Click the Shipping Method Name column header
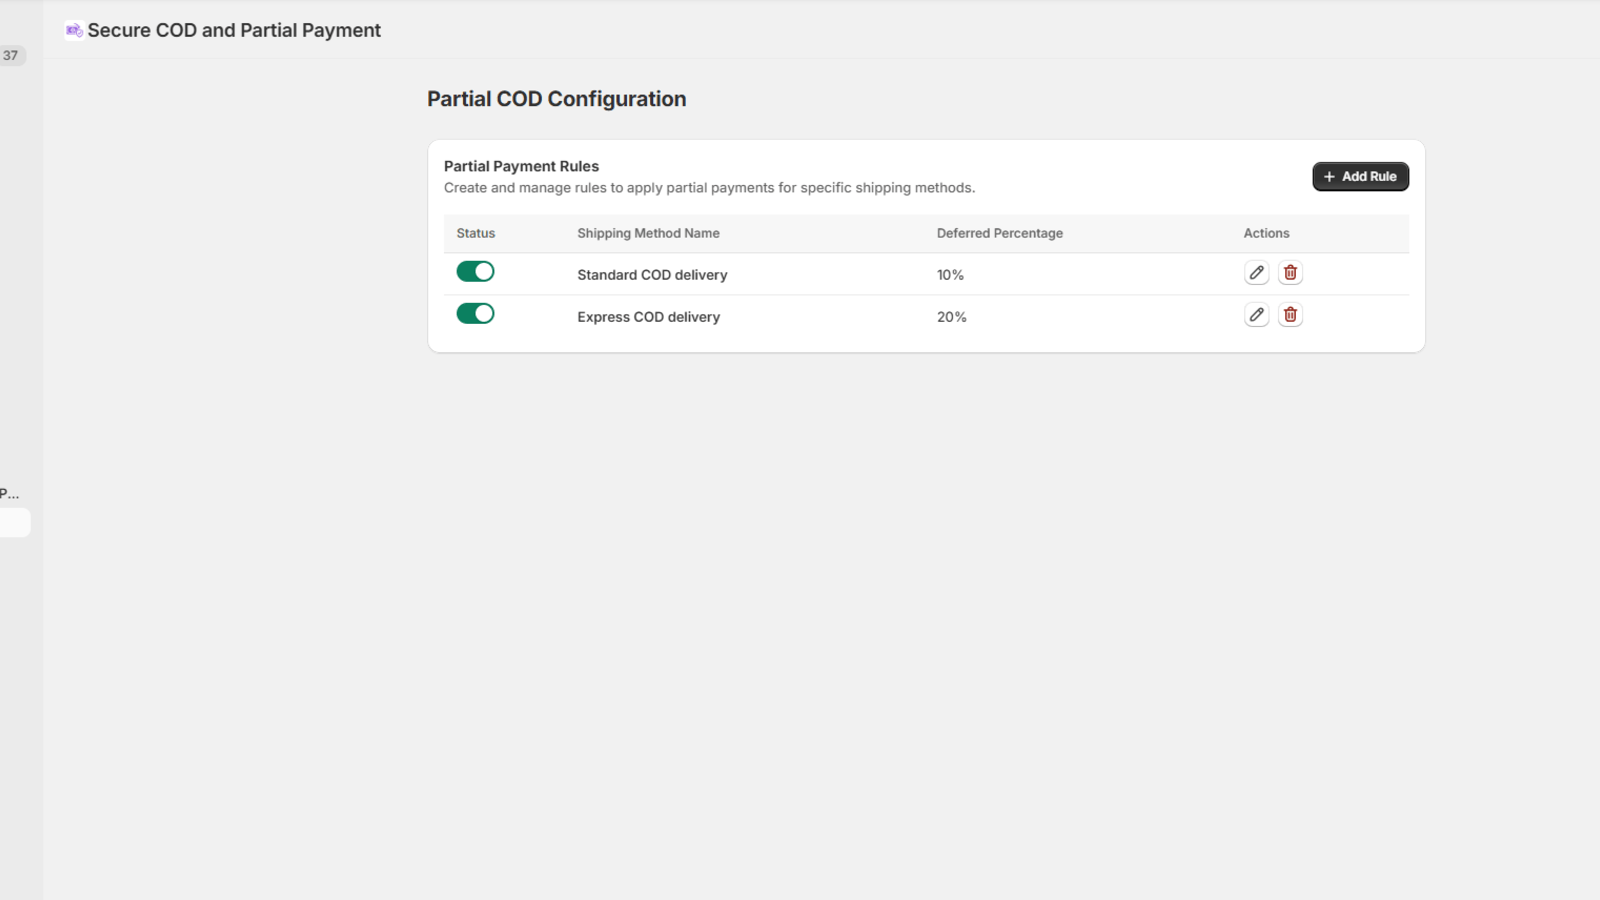This screenshot has width=1600, height=900. (648, 233)
